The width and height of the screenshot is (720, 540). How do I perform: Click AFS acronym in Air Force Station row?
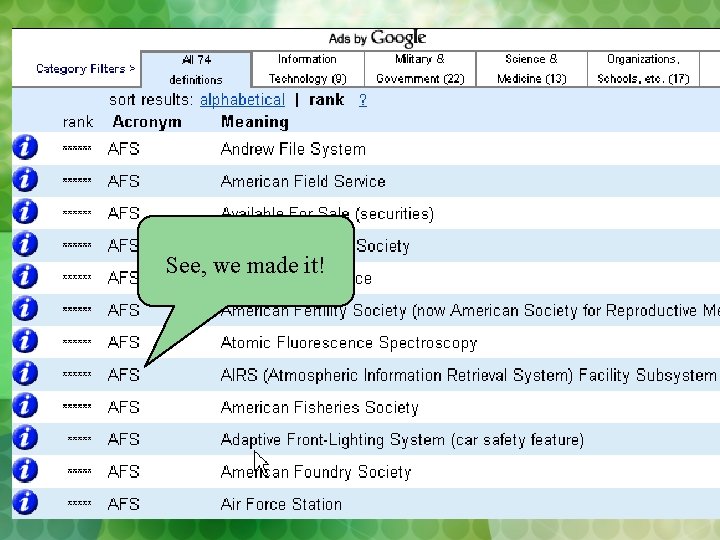124,504
